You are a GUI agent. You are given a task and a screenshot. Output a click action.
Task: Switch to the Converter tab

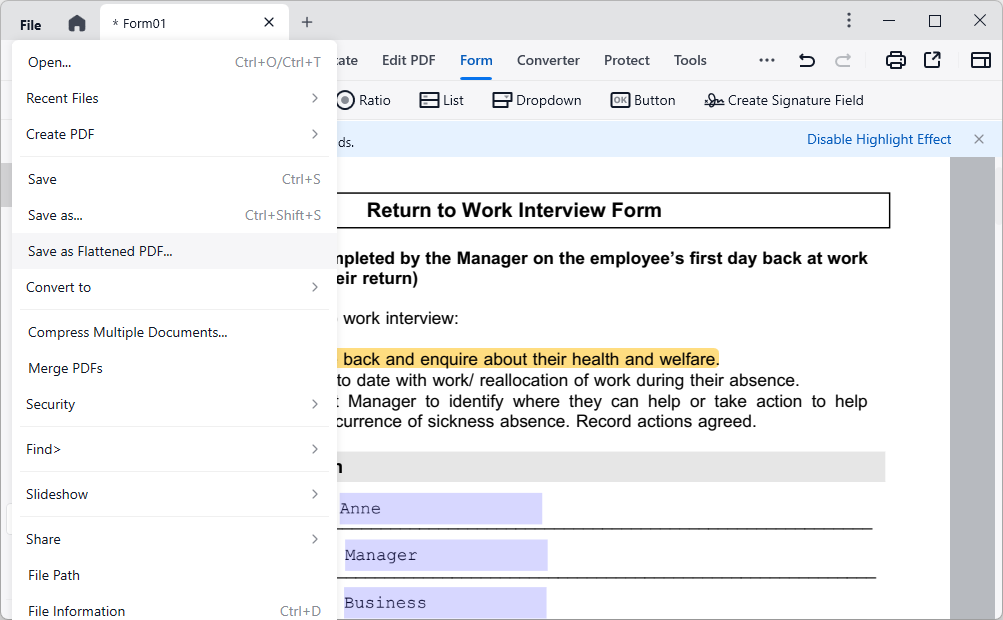[x=548, y=60]
